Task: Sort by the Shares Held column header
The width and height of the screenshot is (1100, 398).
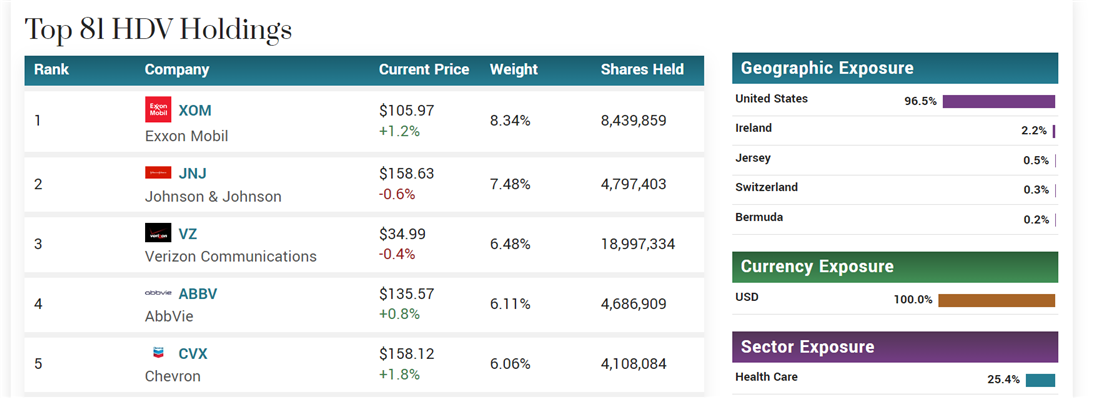Action: (x=642, y=69)
